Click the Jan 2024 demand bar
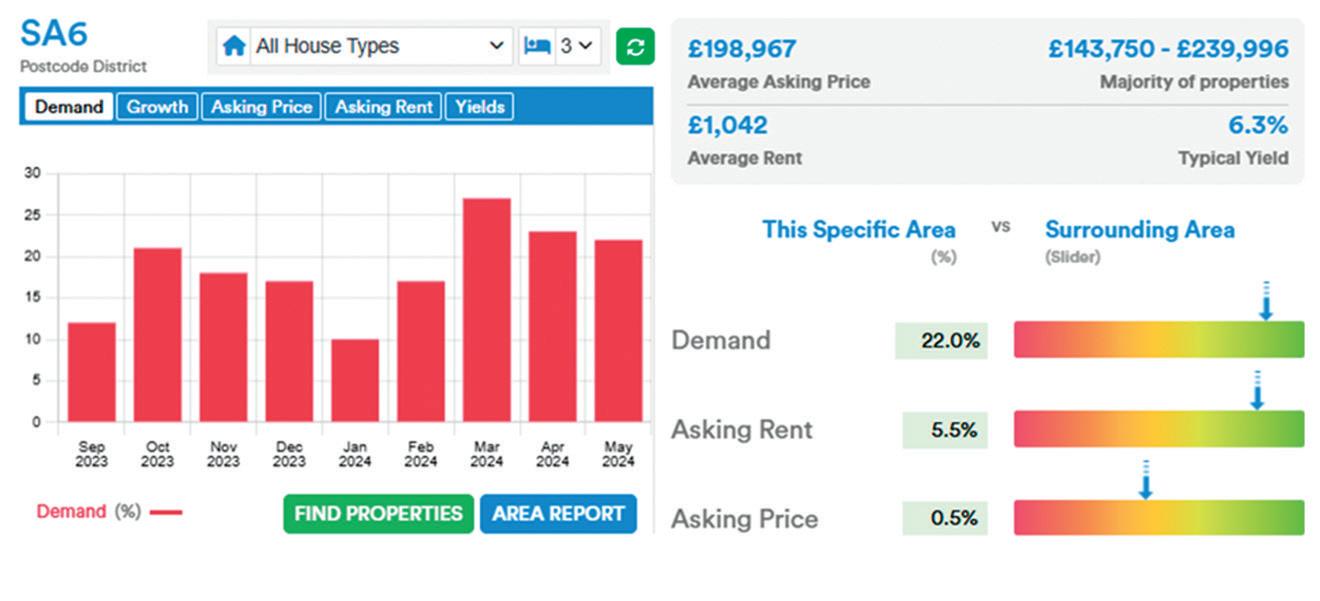 355,380
